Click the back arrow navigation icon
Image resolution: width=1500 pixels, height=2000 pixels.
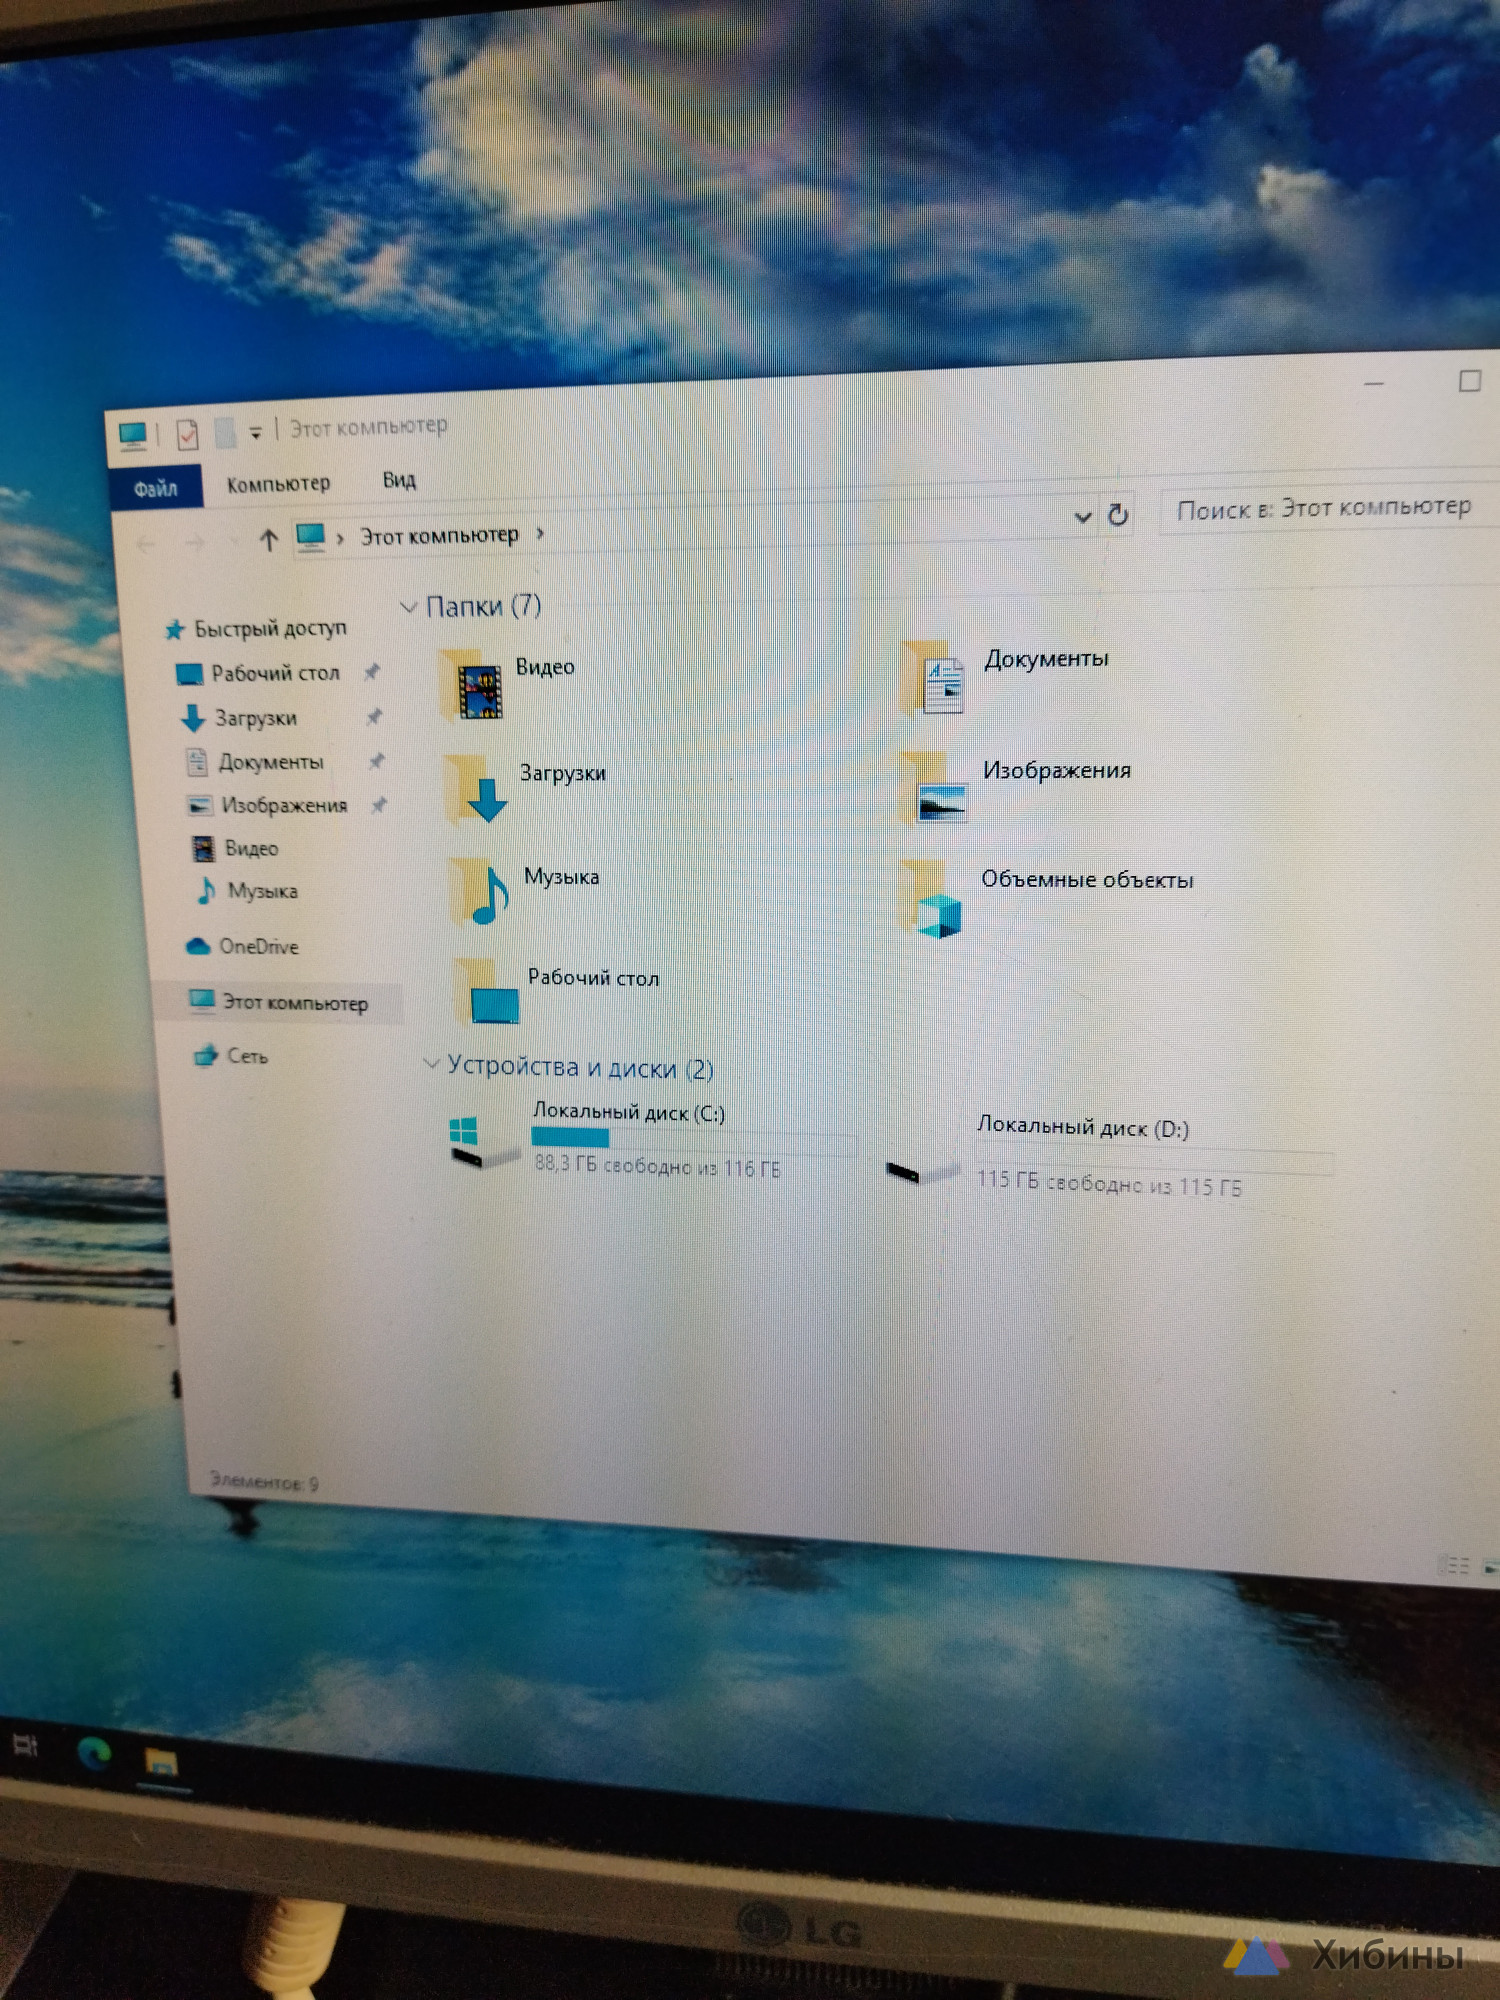tap(147, 545)
